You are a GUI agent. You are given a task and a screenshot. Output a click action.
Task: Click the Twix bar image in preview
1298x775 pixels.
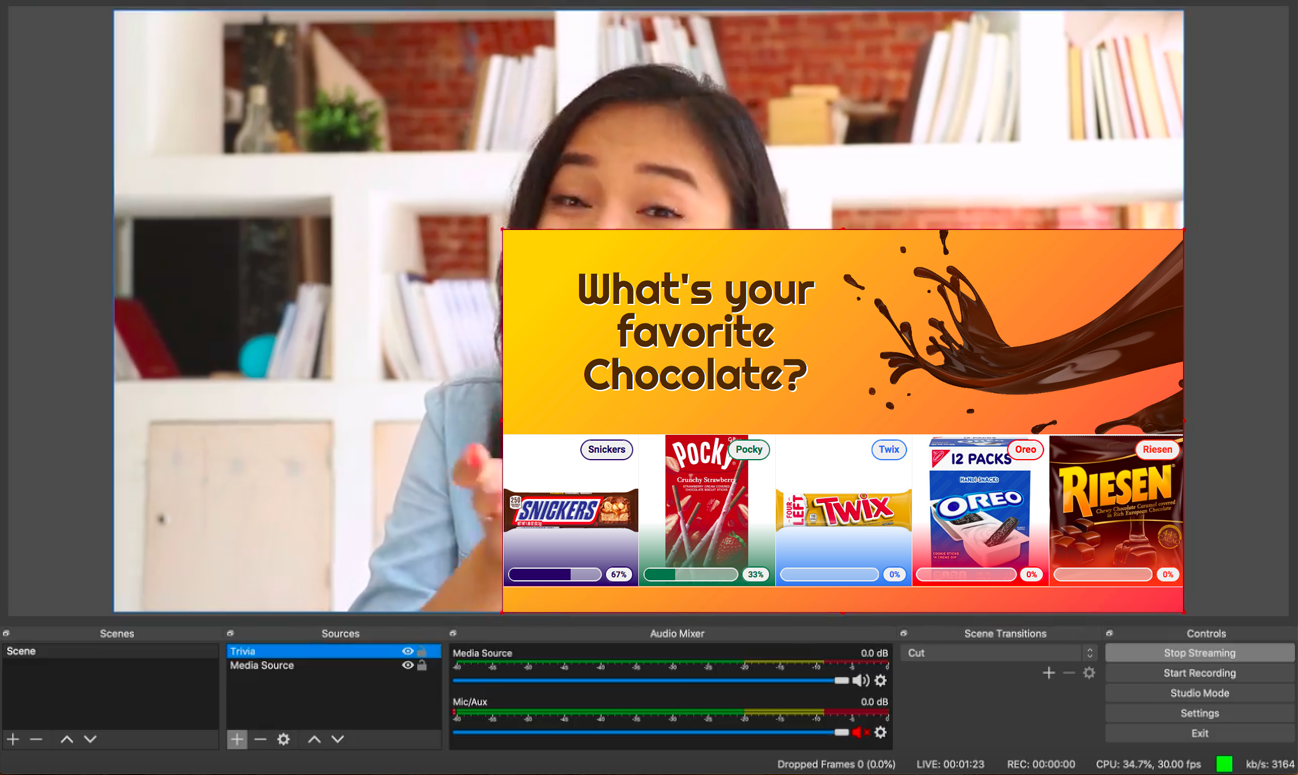pyautogui.click(x=844, y=511)
